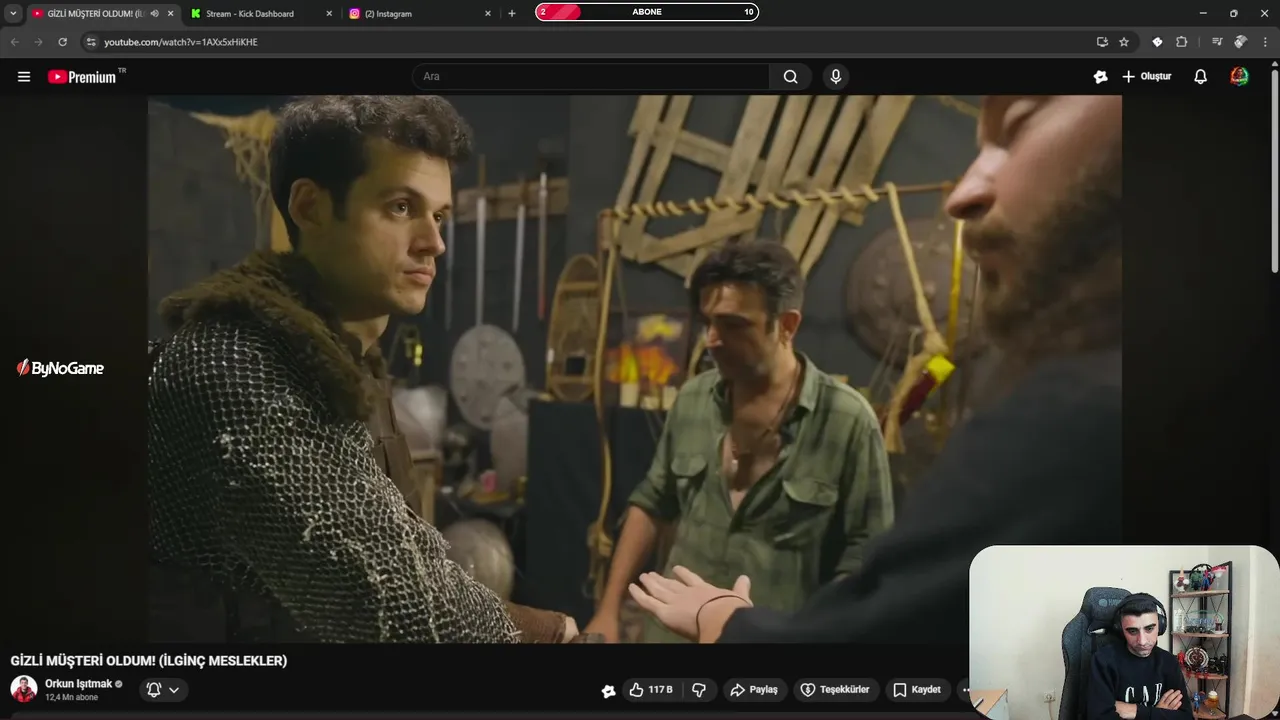Open the Orkun Işıtmak channel name link
Image resolution: width=1280 pixels, height=720 pixels.
79,684
